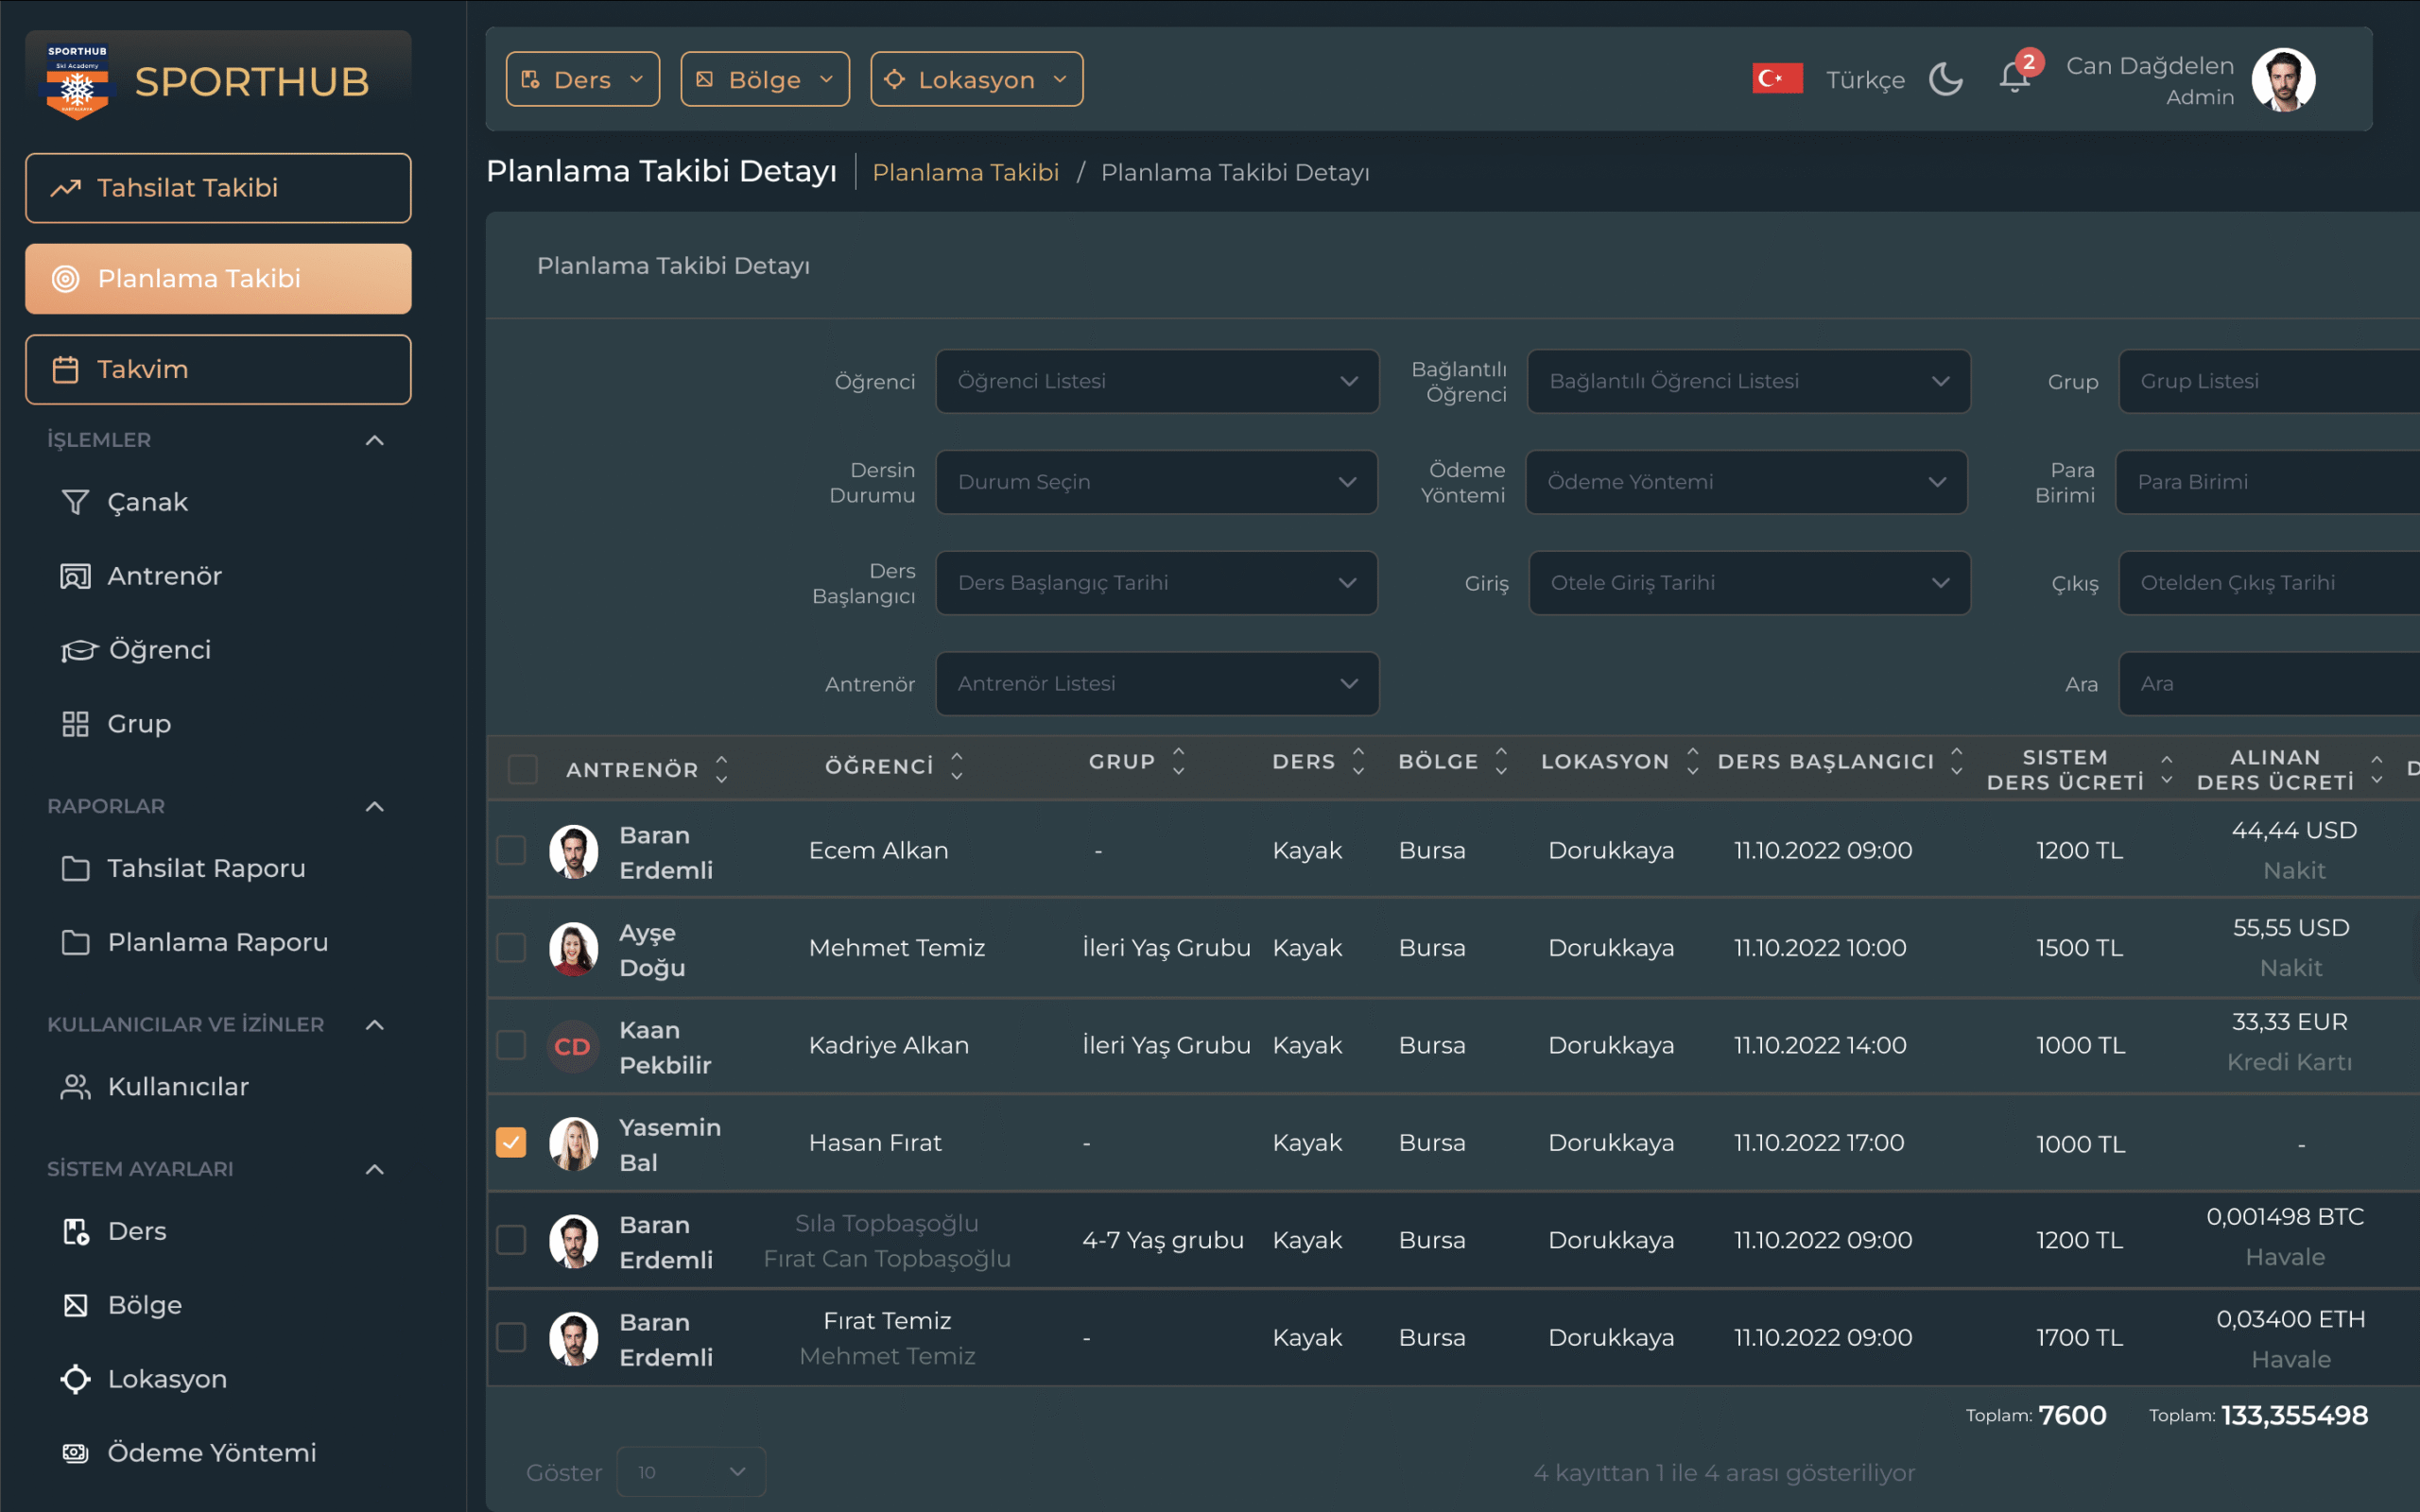2420x1512 pixels.
Task: Expand the Ödeme Yöntemi filter dropdown
Action: 1746,482
